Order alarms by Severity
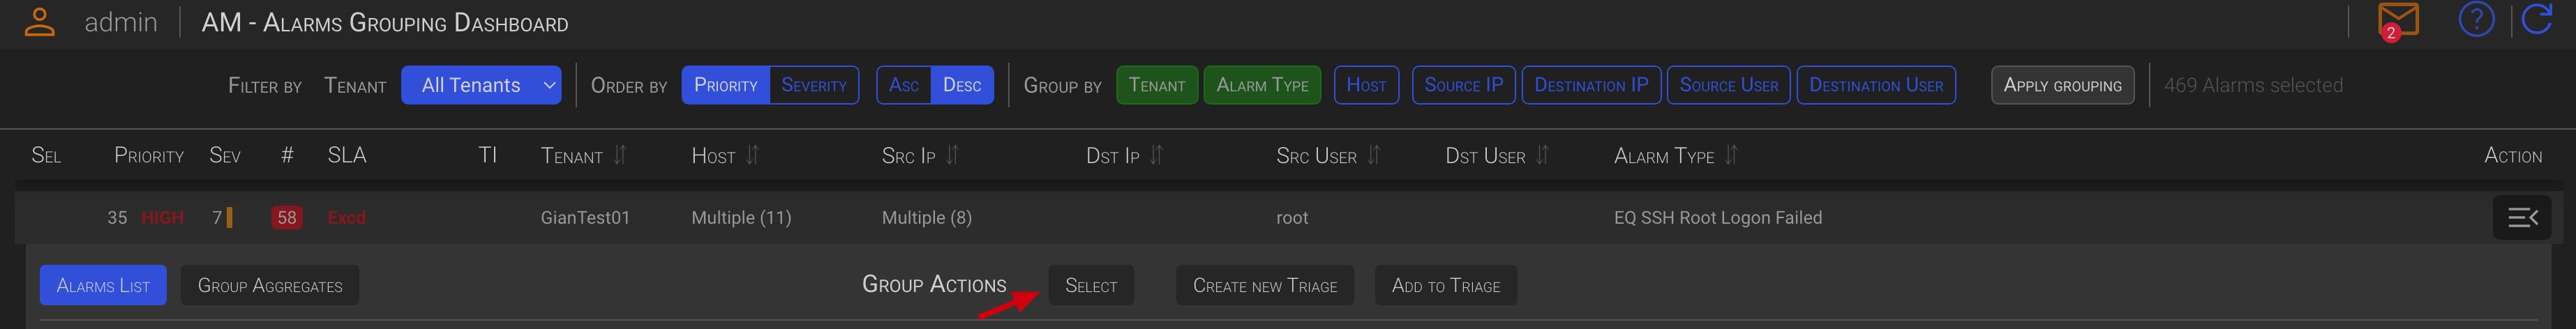 [x=814, y=85]
